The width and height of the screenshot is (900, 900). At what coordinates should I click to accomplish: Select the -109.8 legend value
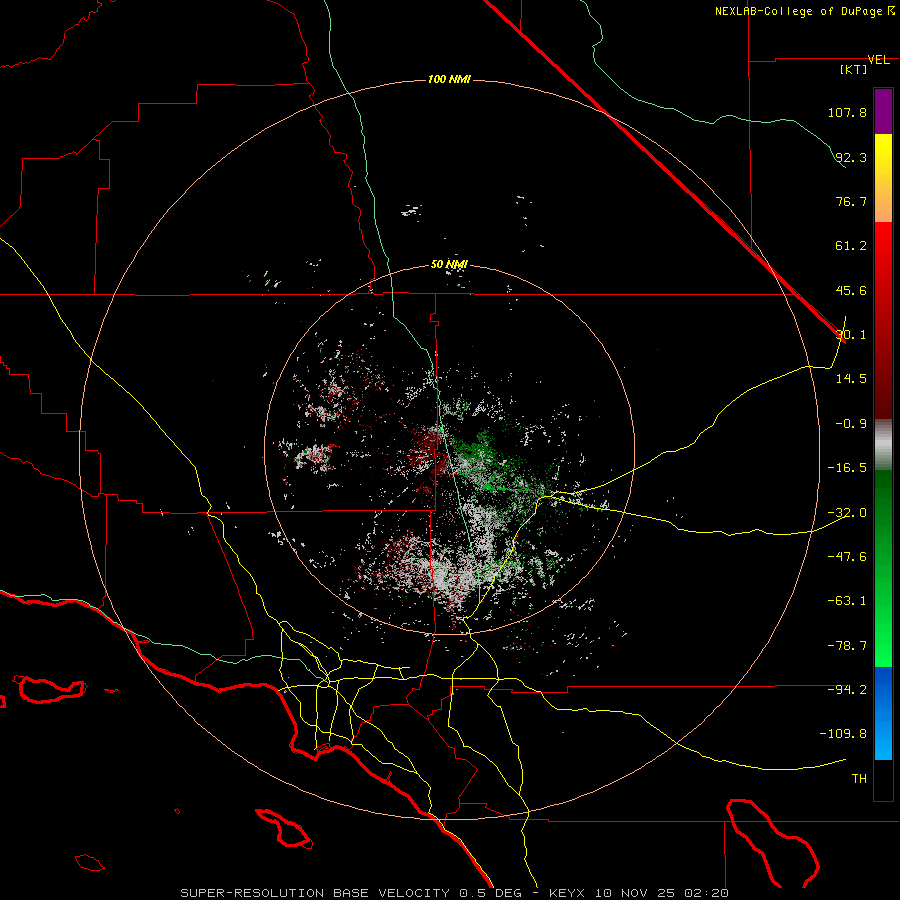pyautogui.click(x=843, y=734)
